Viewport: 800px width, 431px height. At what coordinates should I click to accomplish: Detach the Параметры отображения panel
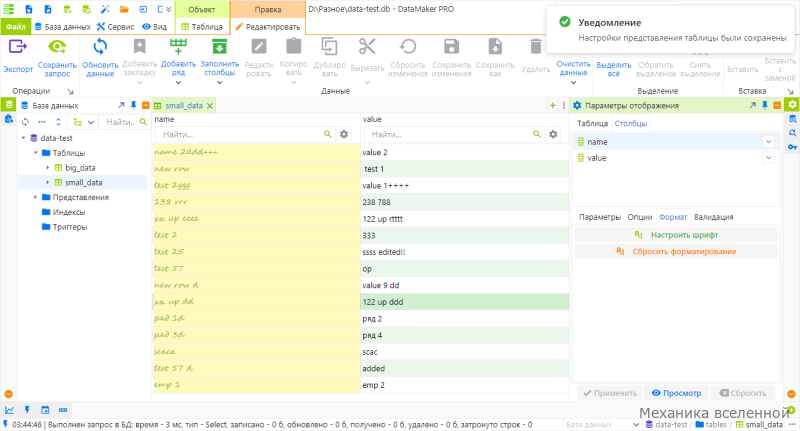tap(753, 105)
